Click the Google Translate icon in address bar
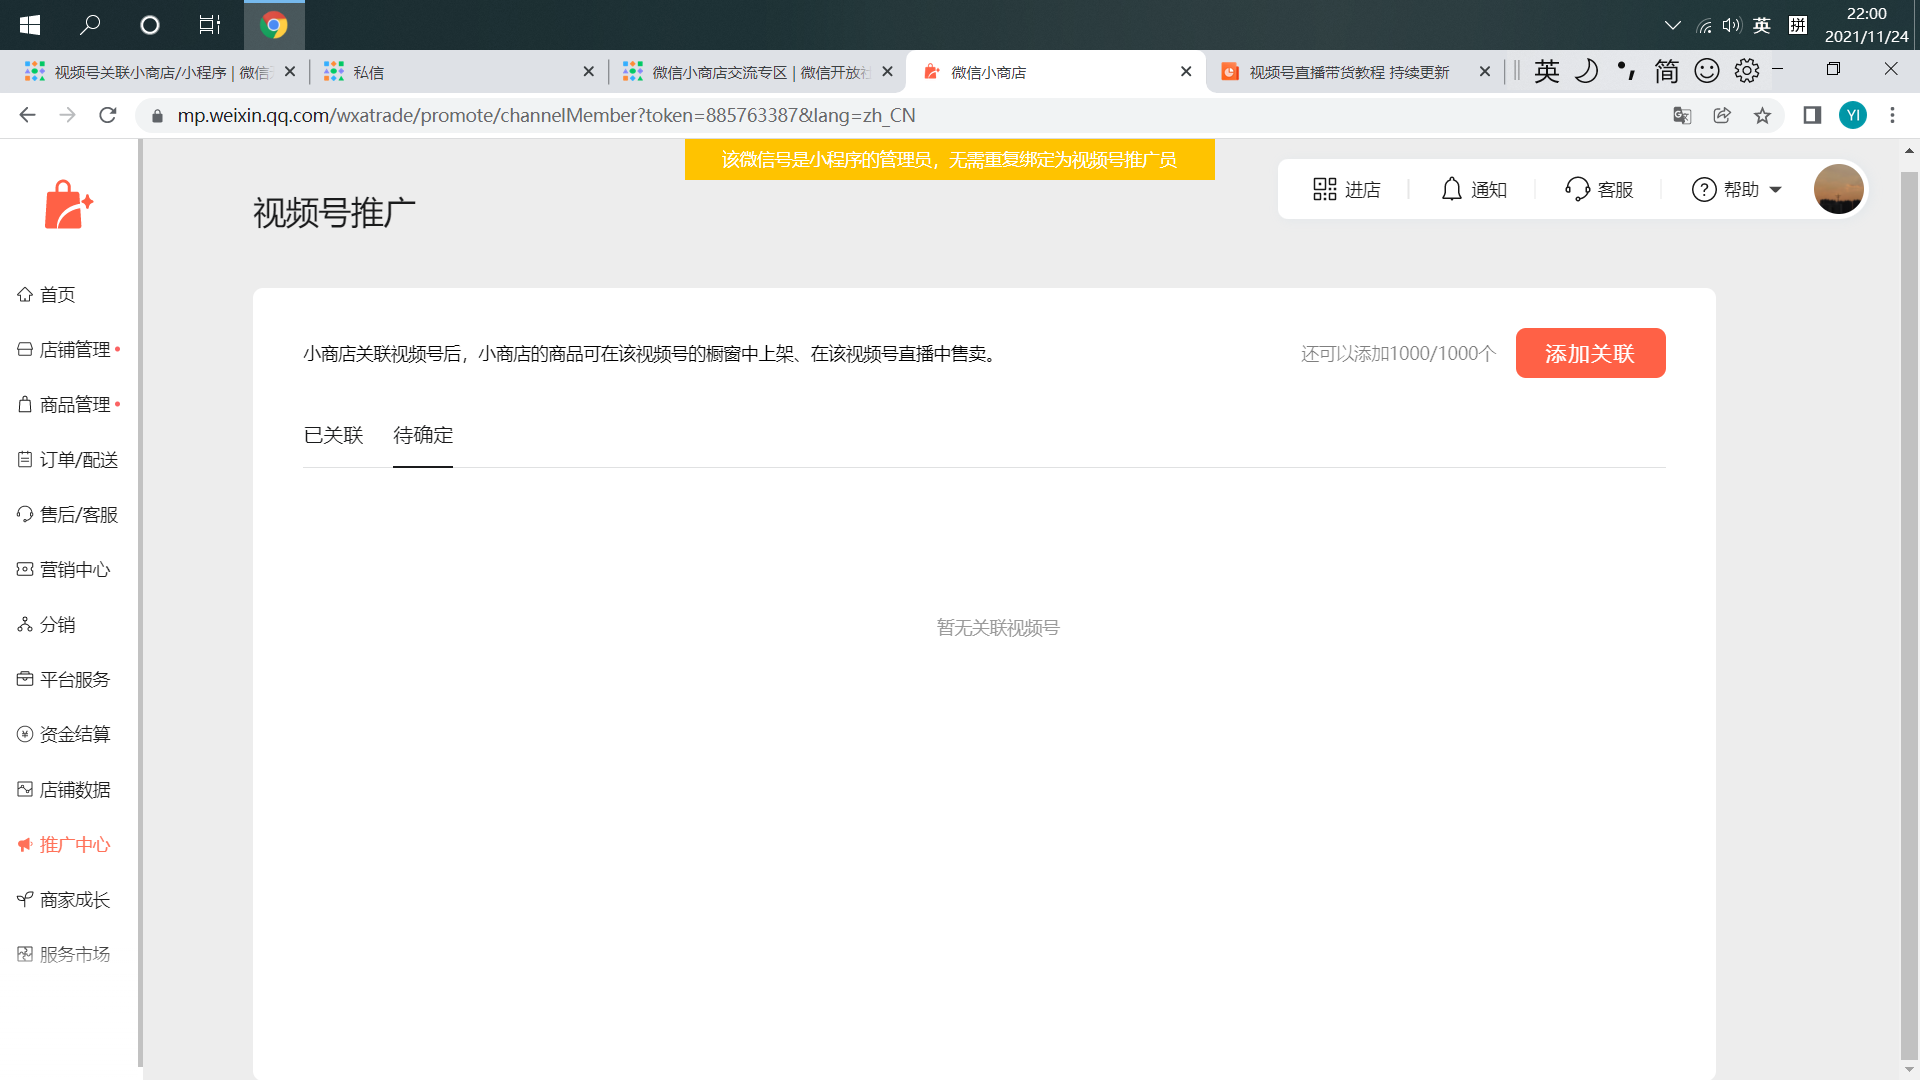Screen dimensions: 1920x1080 tap(1682, 116)
